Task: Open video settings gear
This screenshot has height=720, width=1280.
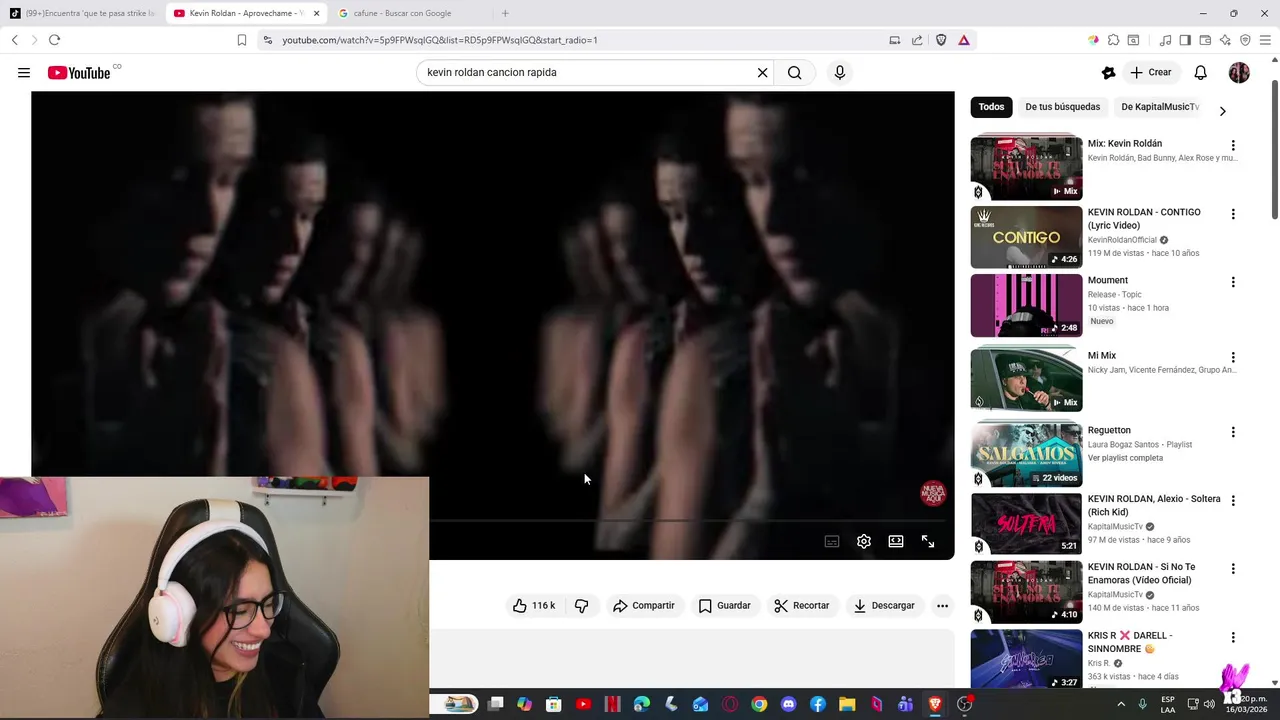Action: click(864, 541)
